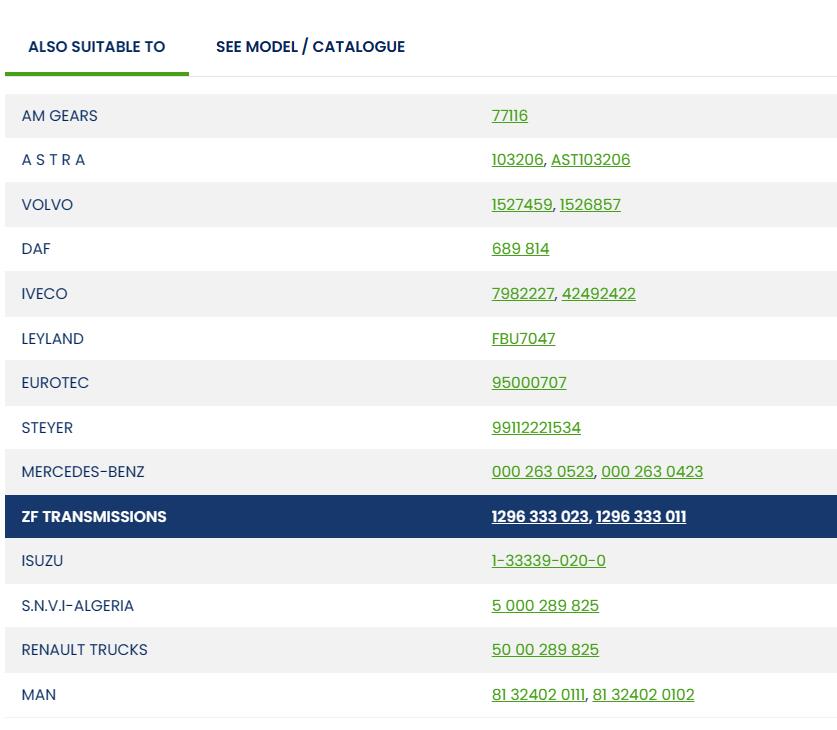Open Steyer part 99112221534
The image size is (837, 730).
536,428
